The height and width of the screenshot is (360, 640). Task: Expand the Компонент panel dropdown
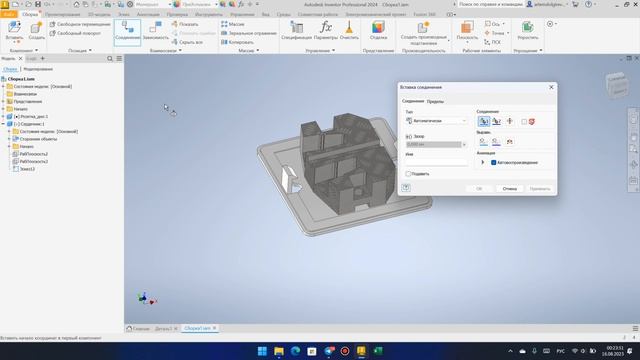click(x=36, y=51)
